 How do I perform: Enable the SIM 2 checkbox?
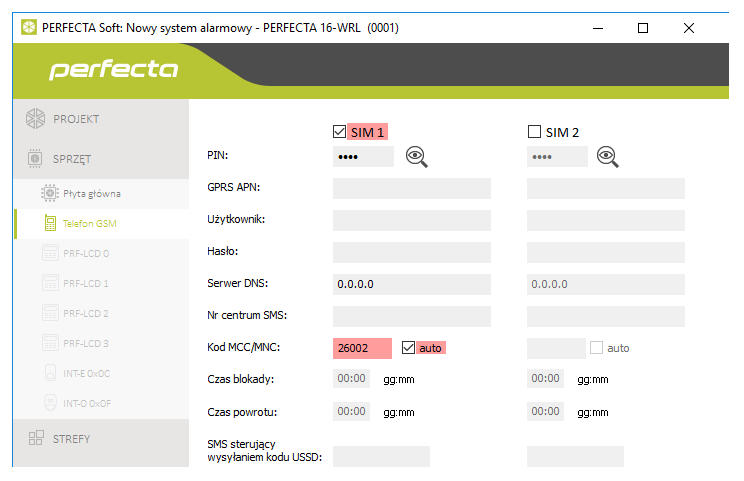click(x=534, y=131)
